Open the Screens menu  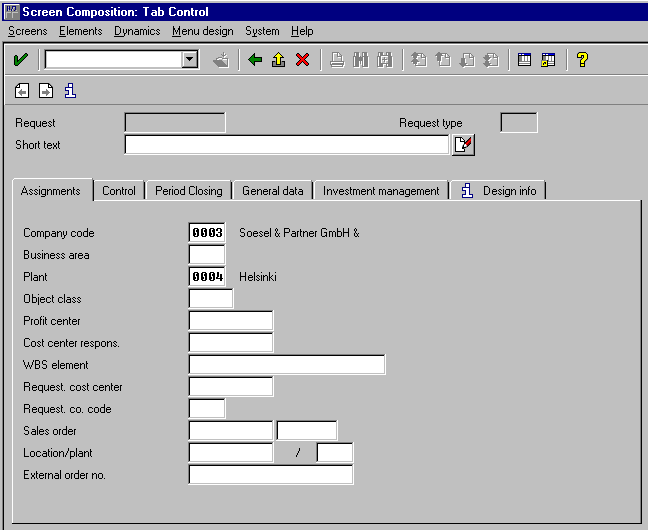(x=27, y=31)
